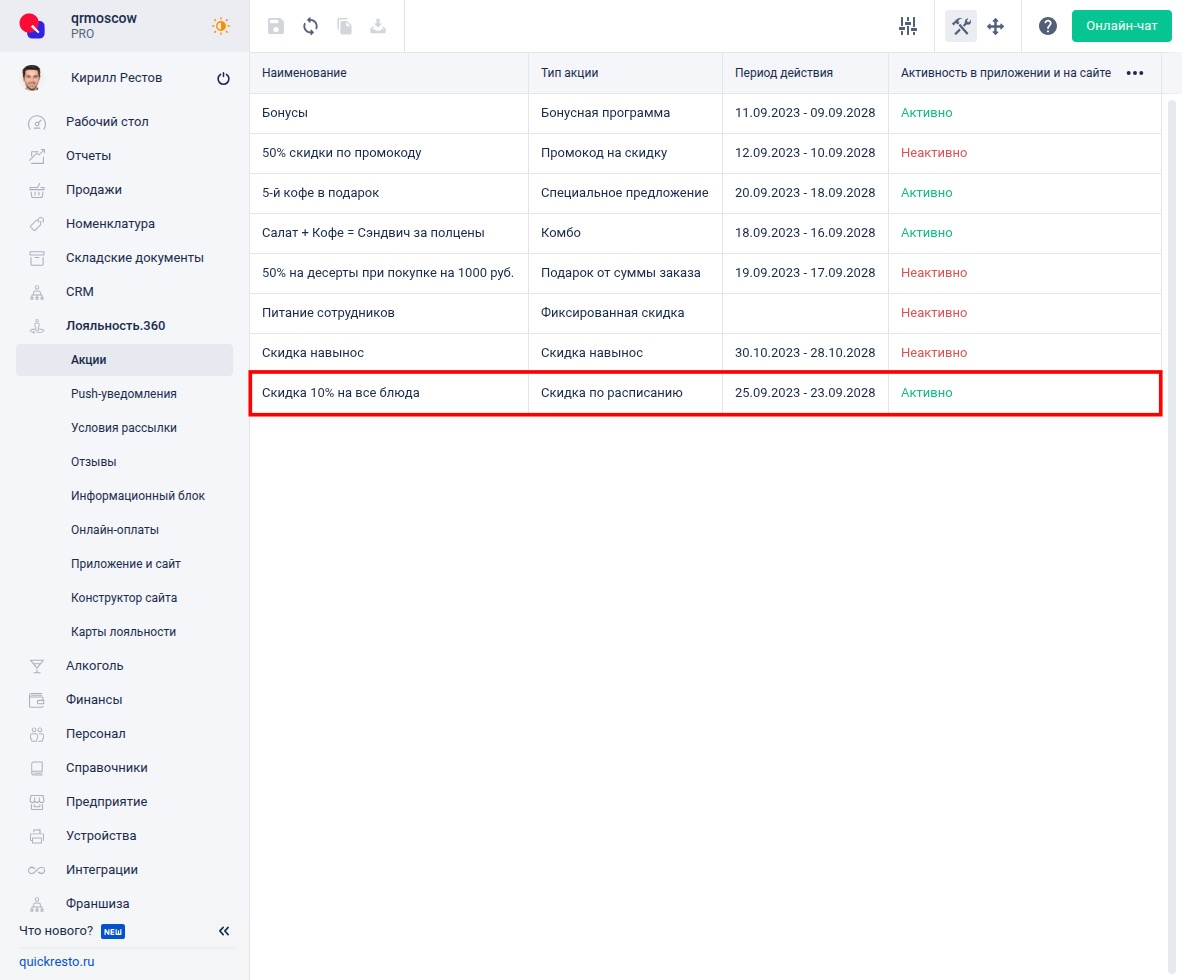
Task: Open the three-dots column options menu
Action: click(x=1135, y=73)
